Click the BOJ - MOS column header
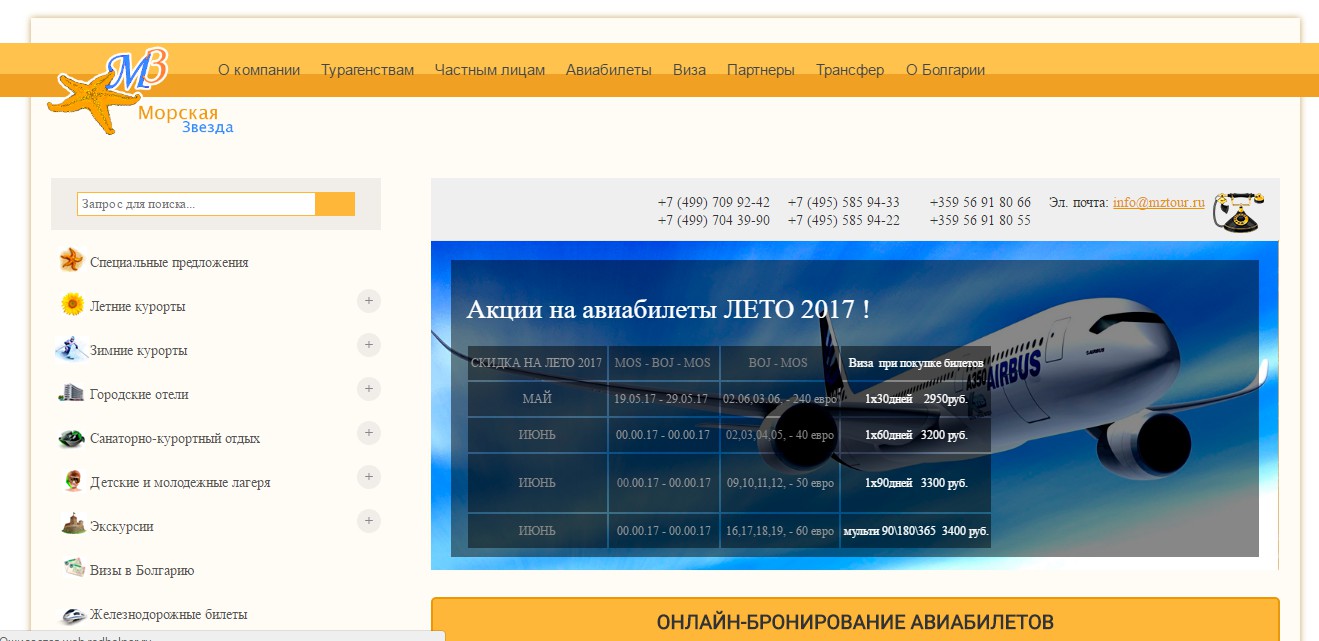 [780, 363]
